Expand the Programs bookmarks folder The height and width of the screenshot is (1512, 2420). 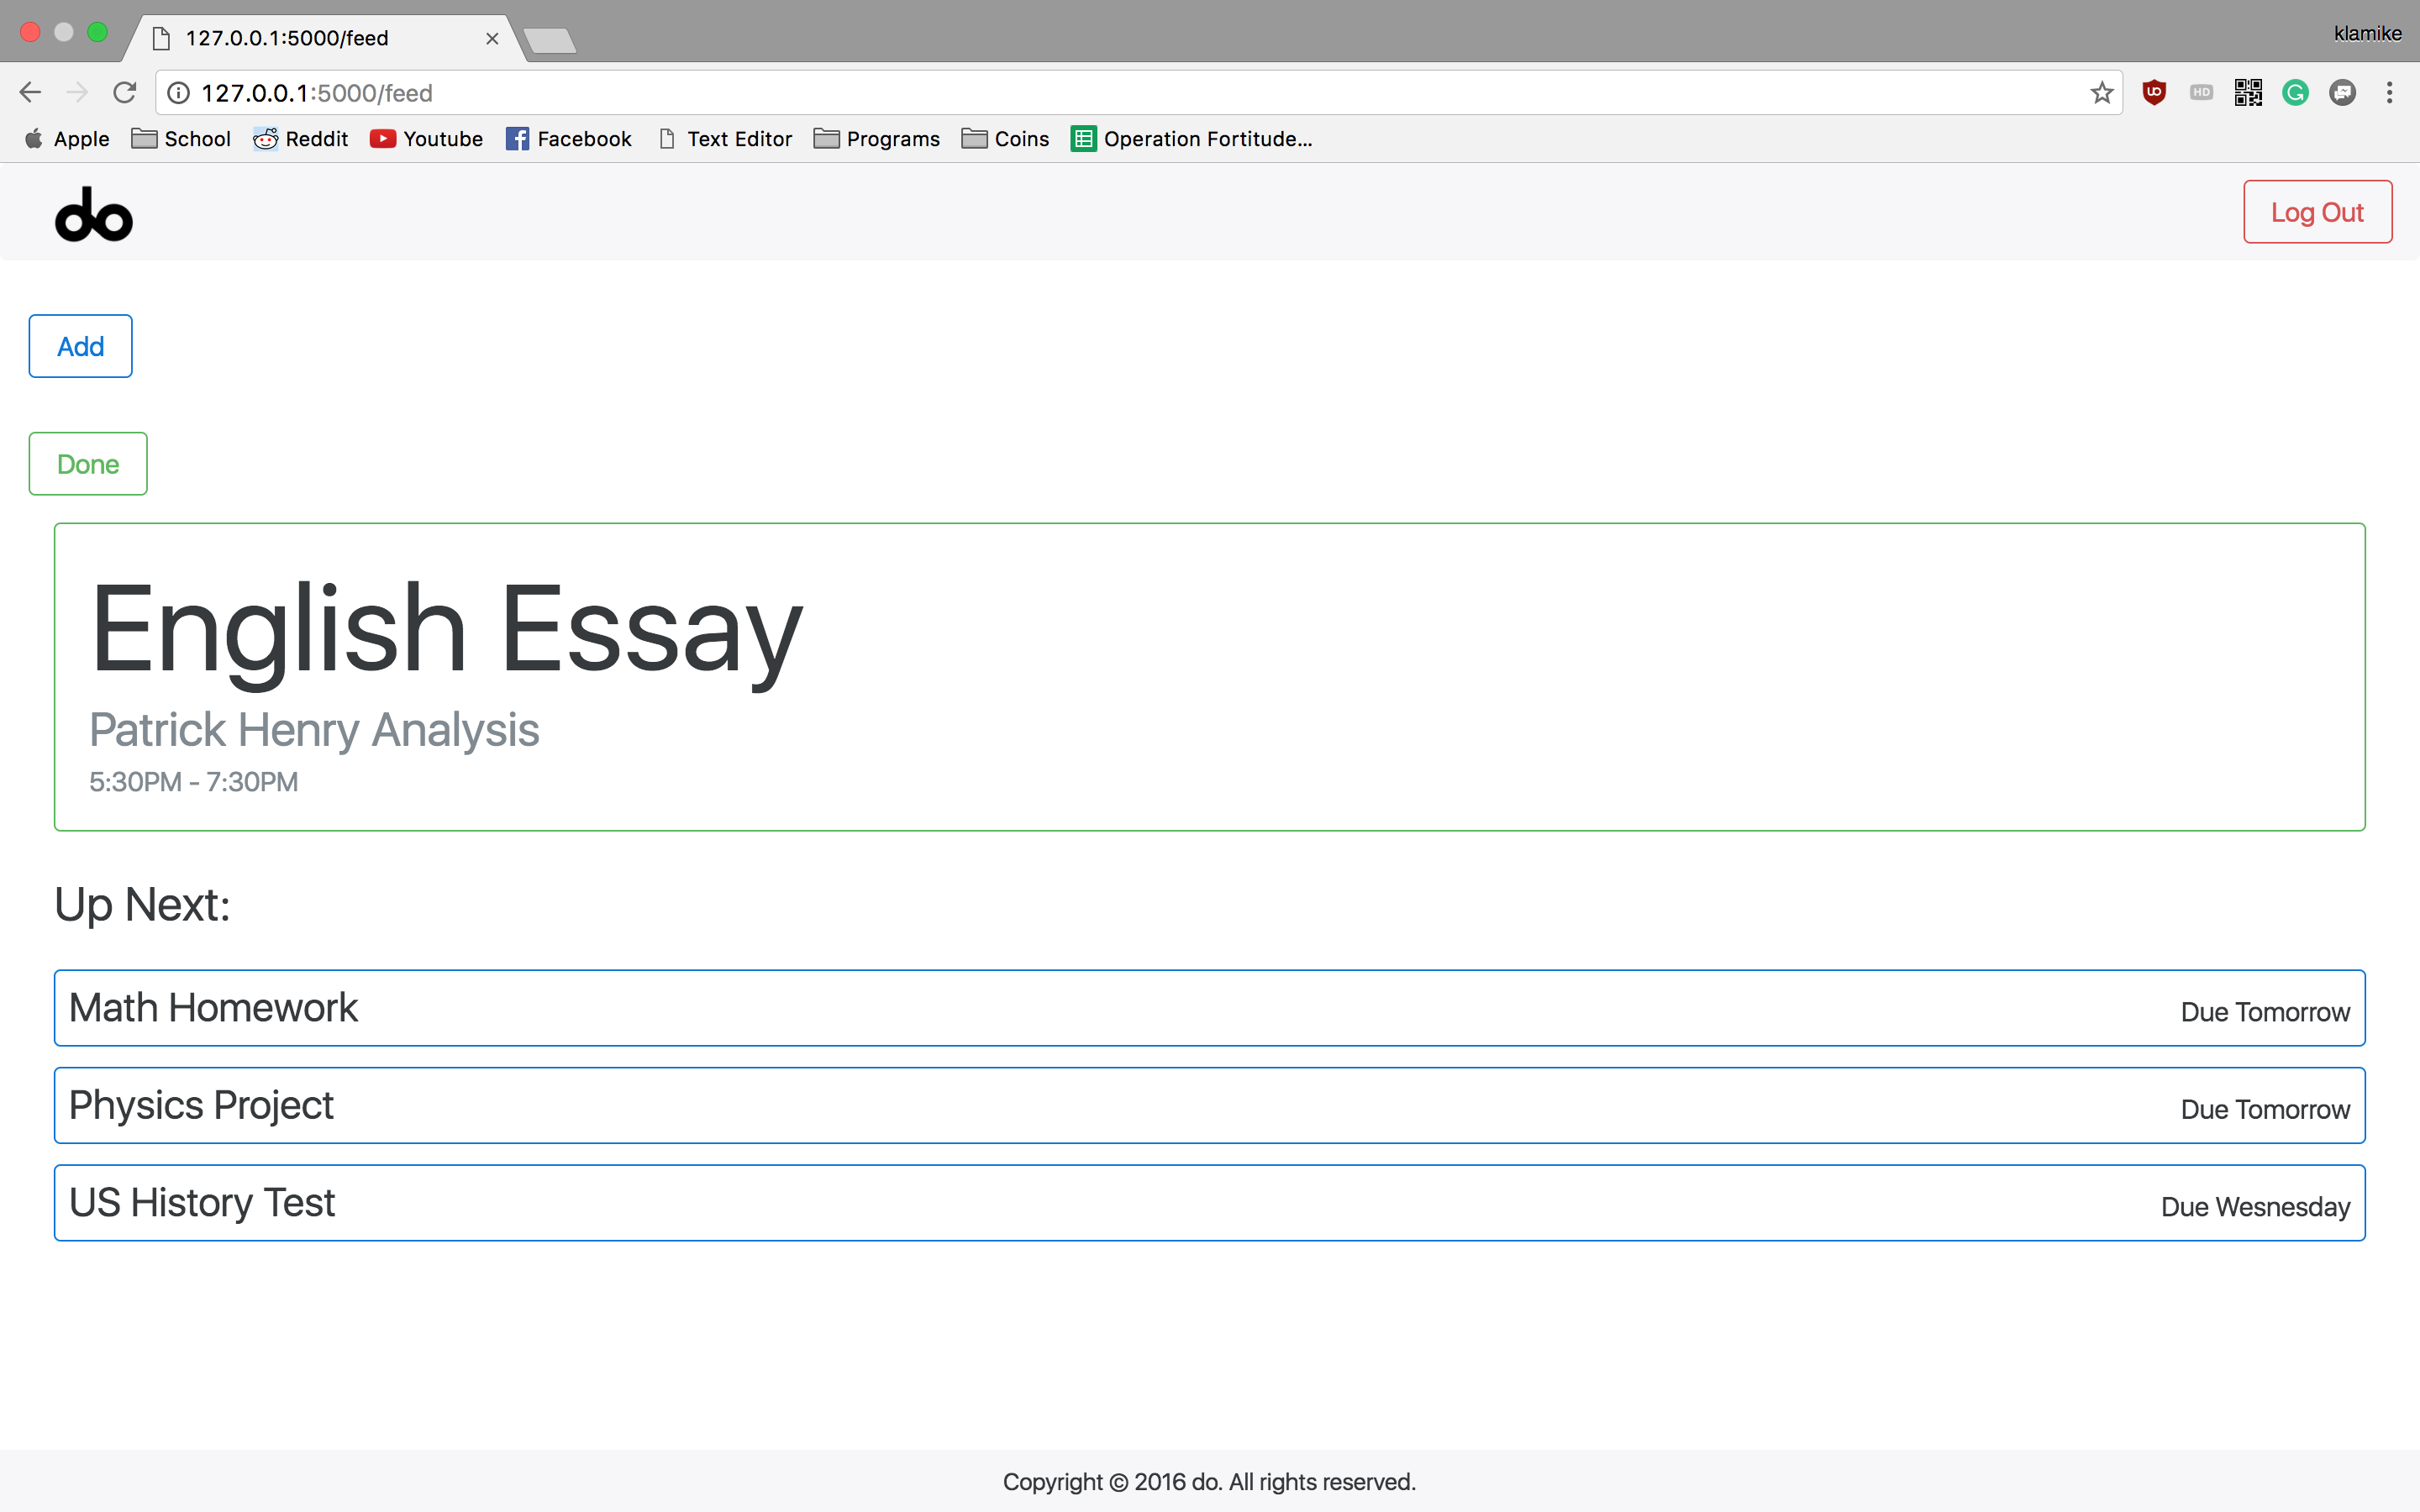(x=876, y=139)
